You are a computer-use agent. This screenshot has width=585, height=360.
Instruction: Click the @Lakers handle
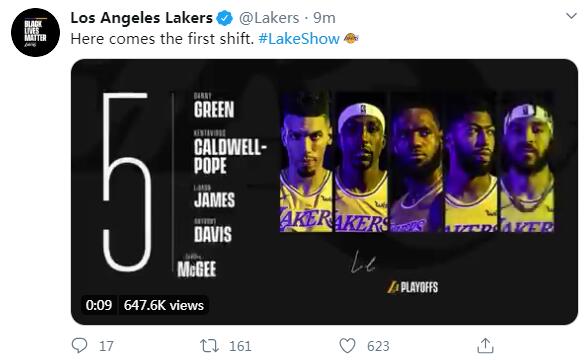tap(269, 18)
